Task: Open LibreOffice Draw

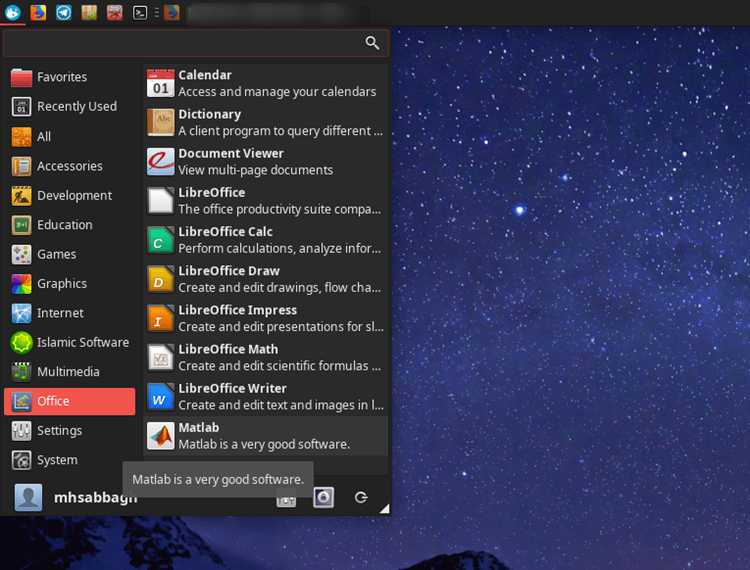Action: click(265, 279)
